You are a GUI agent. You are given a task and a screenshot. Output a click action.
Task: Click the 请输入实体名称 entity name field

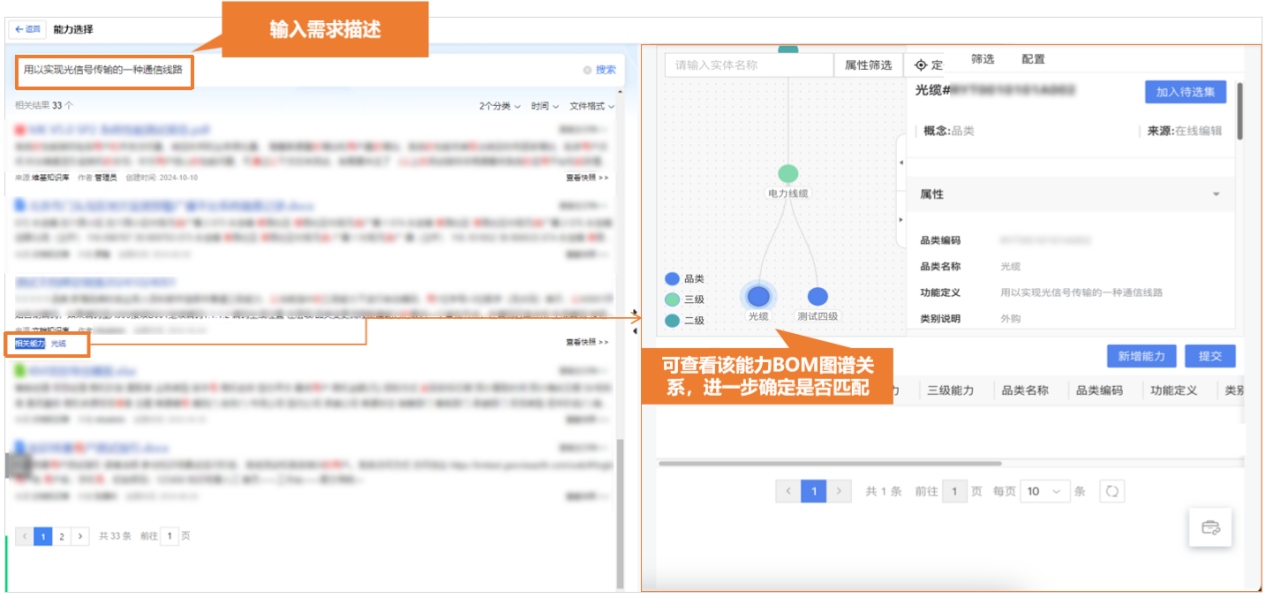point(748,65)
